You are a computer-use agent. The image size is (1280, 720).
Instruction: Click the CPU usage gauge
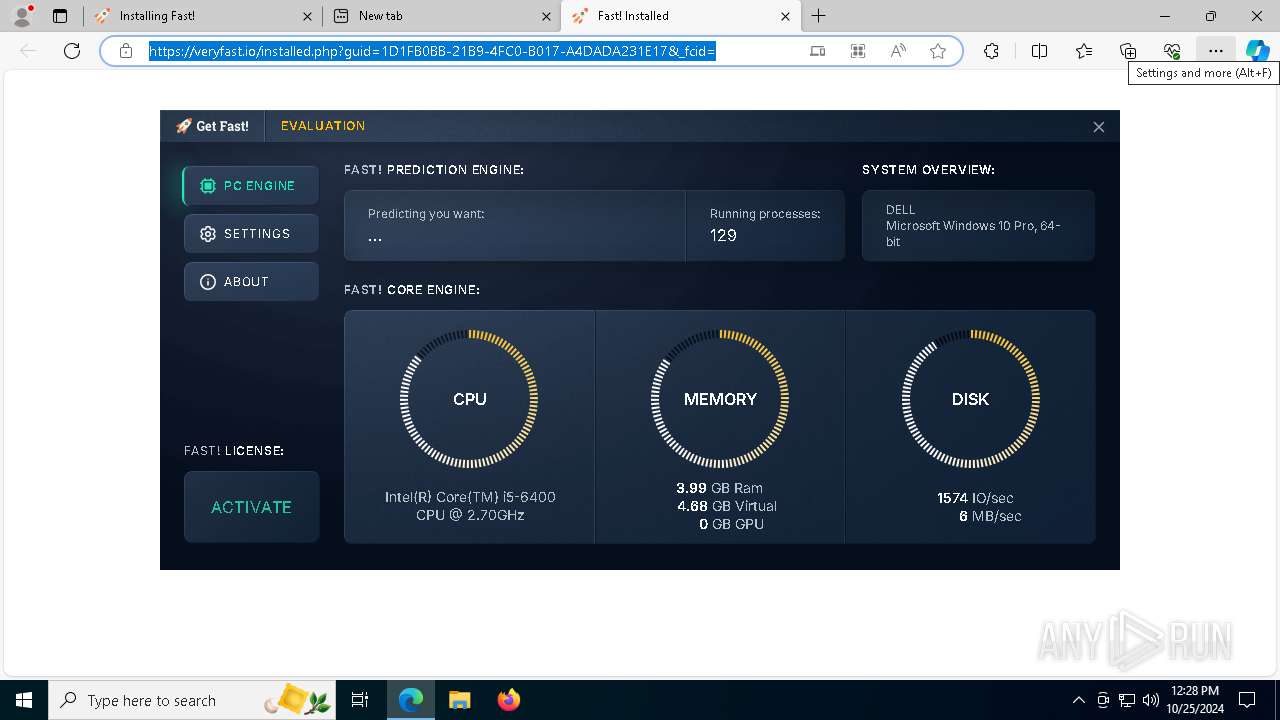point(469,399)
